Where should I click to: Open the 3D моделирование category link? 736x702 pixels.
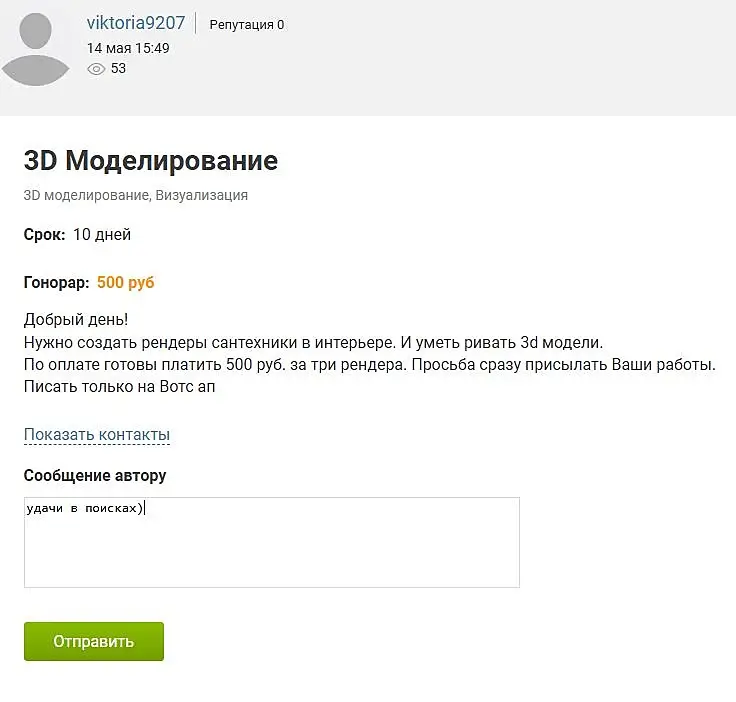[87, 196]
